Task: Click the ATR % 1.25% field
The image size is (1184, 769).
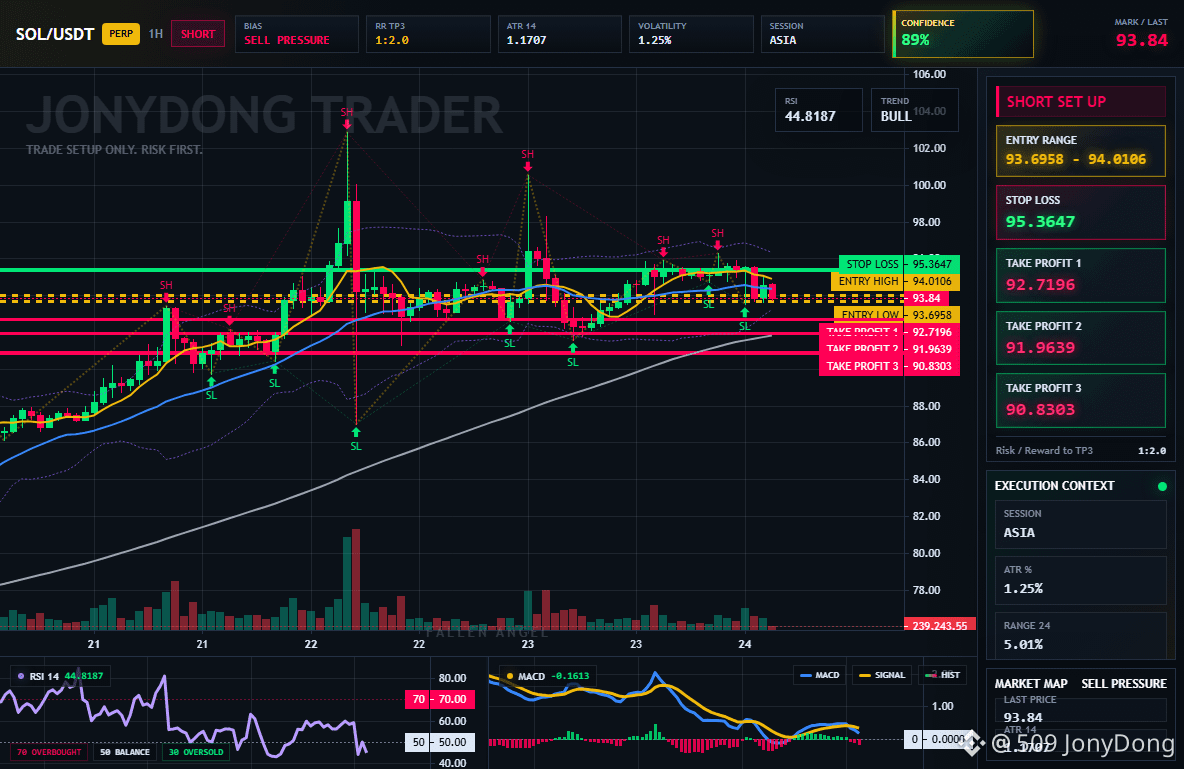Action: tap(1081, 580)
